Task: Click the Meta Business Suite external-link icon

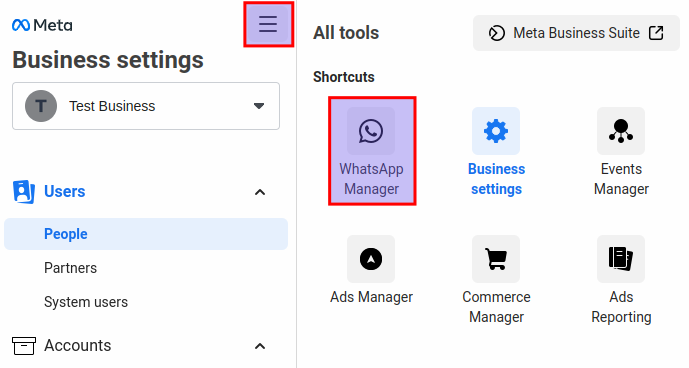Action: [x=656, y=33]
